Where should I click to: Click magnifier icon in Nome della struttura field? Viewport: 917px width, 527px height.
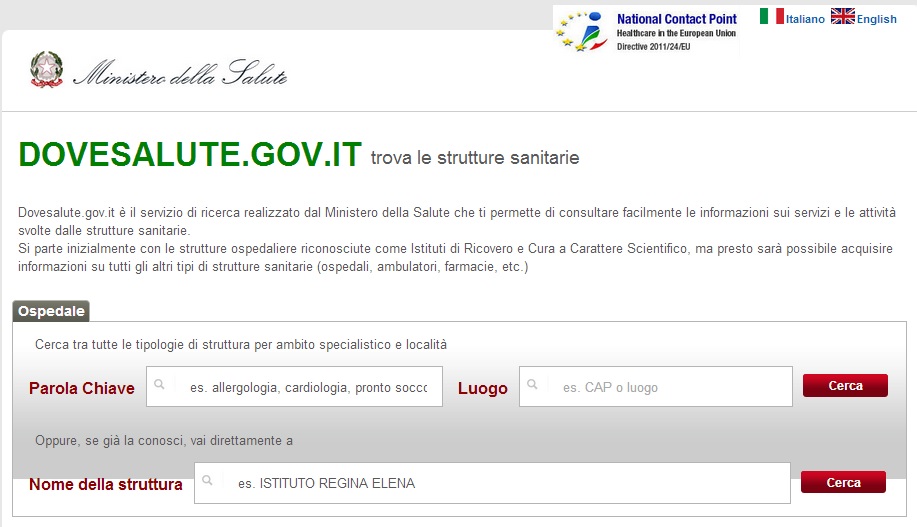coord(207,481)
